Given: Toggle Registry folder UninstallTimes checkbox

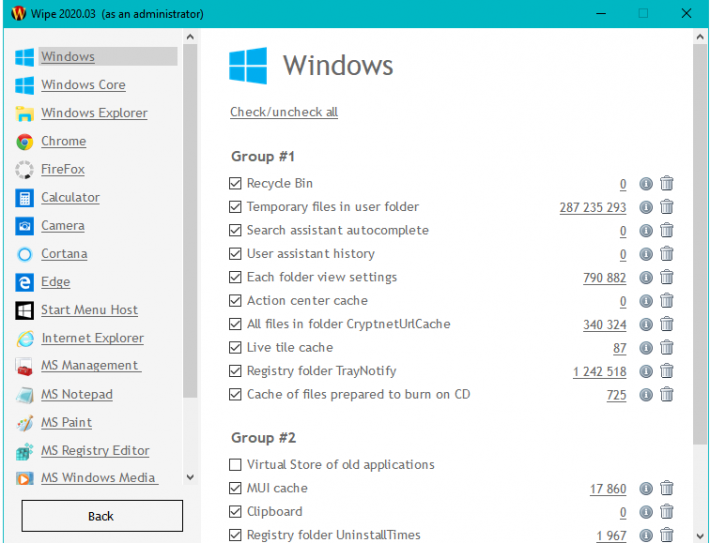Looking at the screenshot, I should pos(235,535).
